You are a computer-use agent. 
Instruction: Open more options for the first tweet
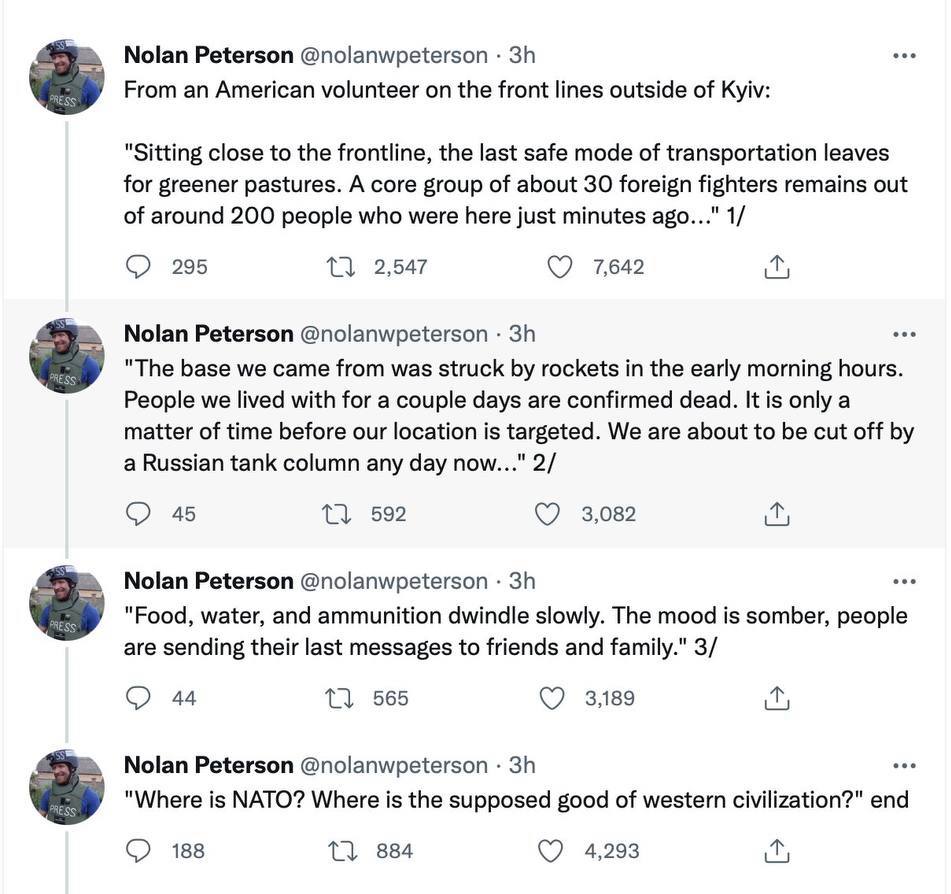click(904, 56)
